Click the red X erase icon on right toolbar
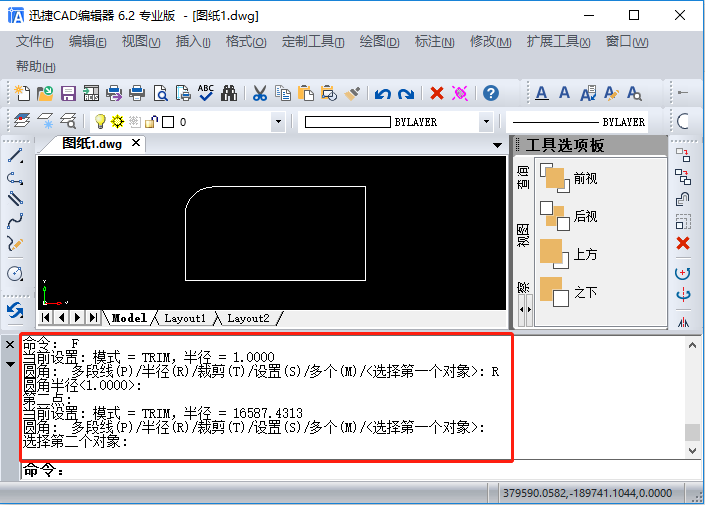The height and width of the screenshot is (505, 705). (x=683, y=243)
